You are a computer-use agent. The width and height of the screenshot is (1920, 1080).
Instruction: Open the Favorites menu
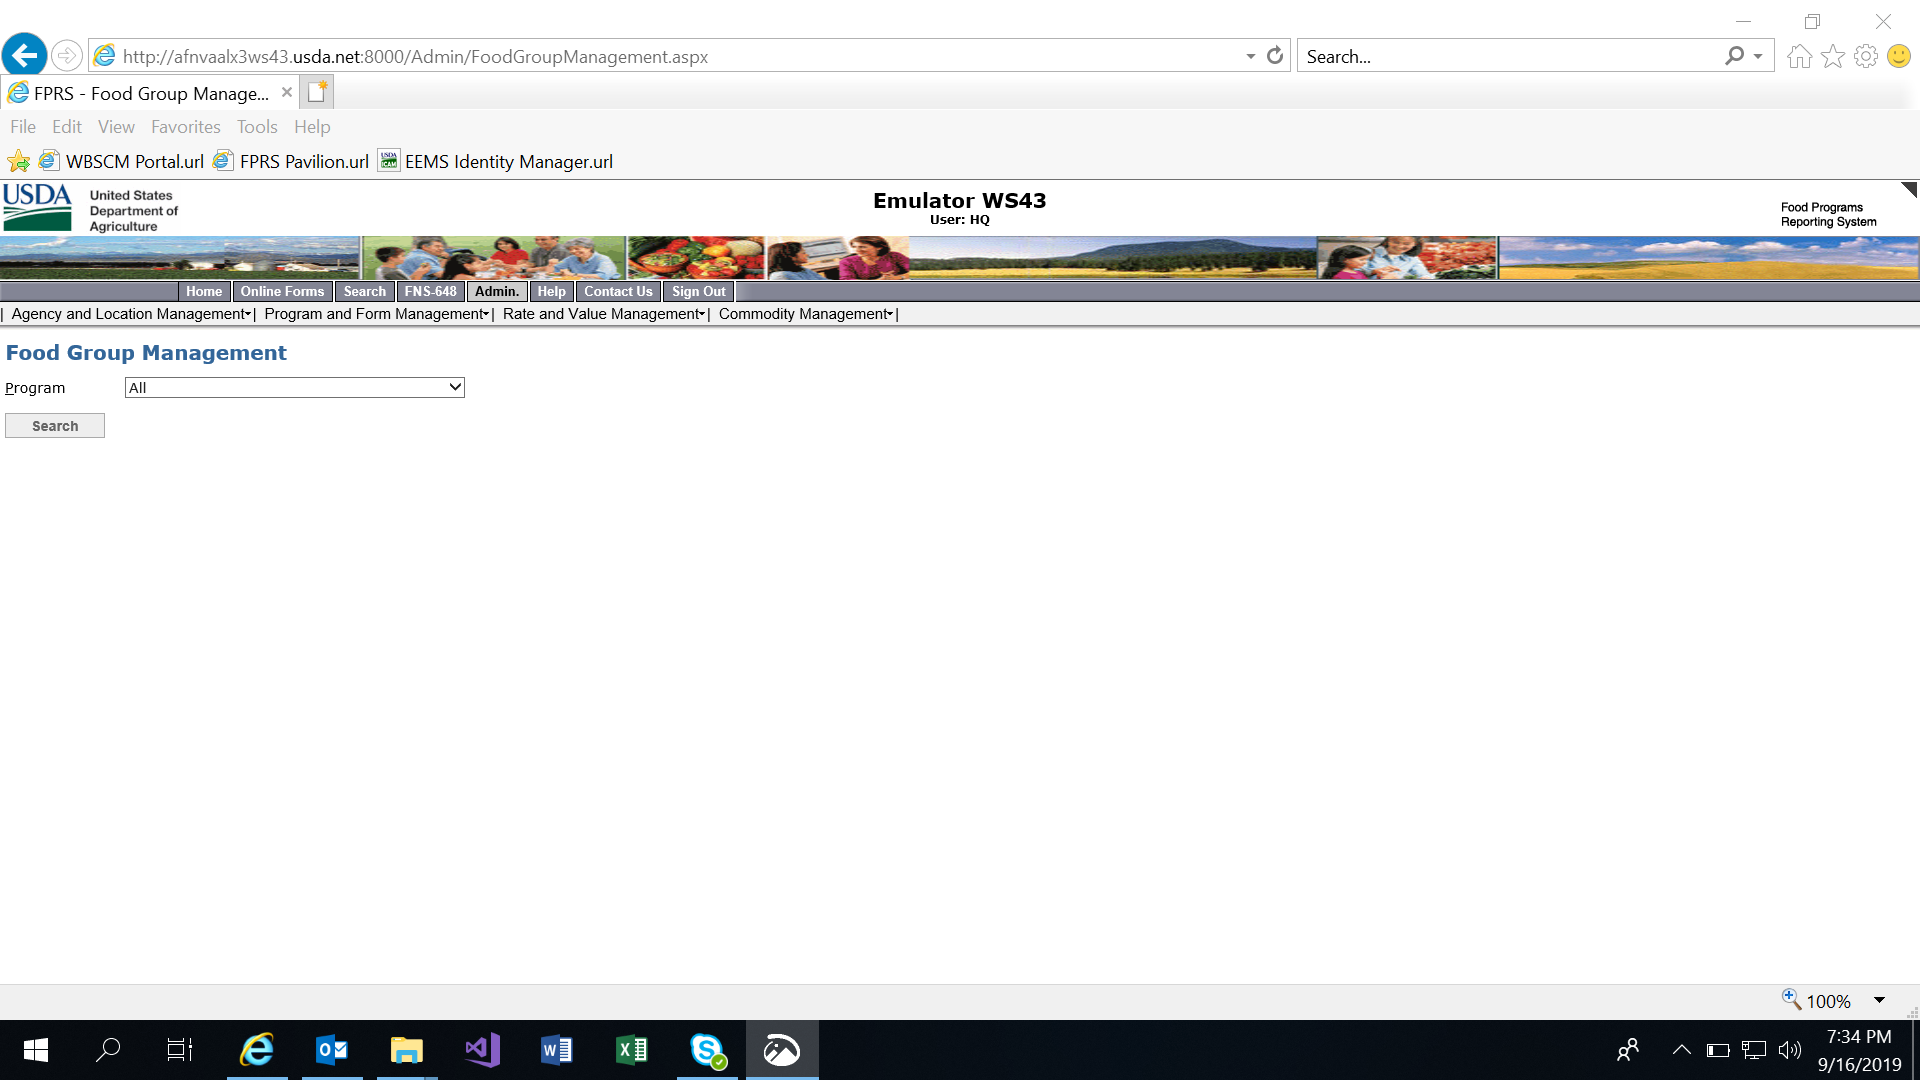point(185,127)
